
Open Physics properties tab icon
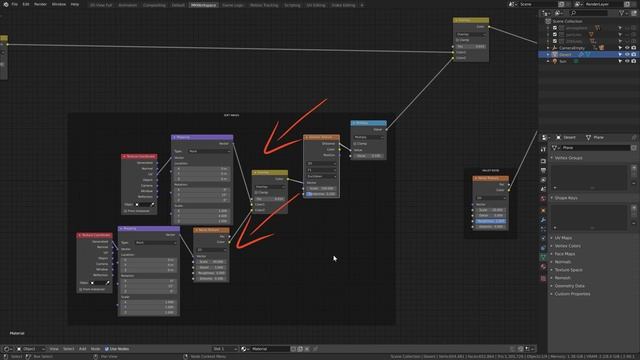pyautogui.click(x=543, y=239)
